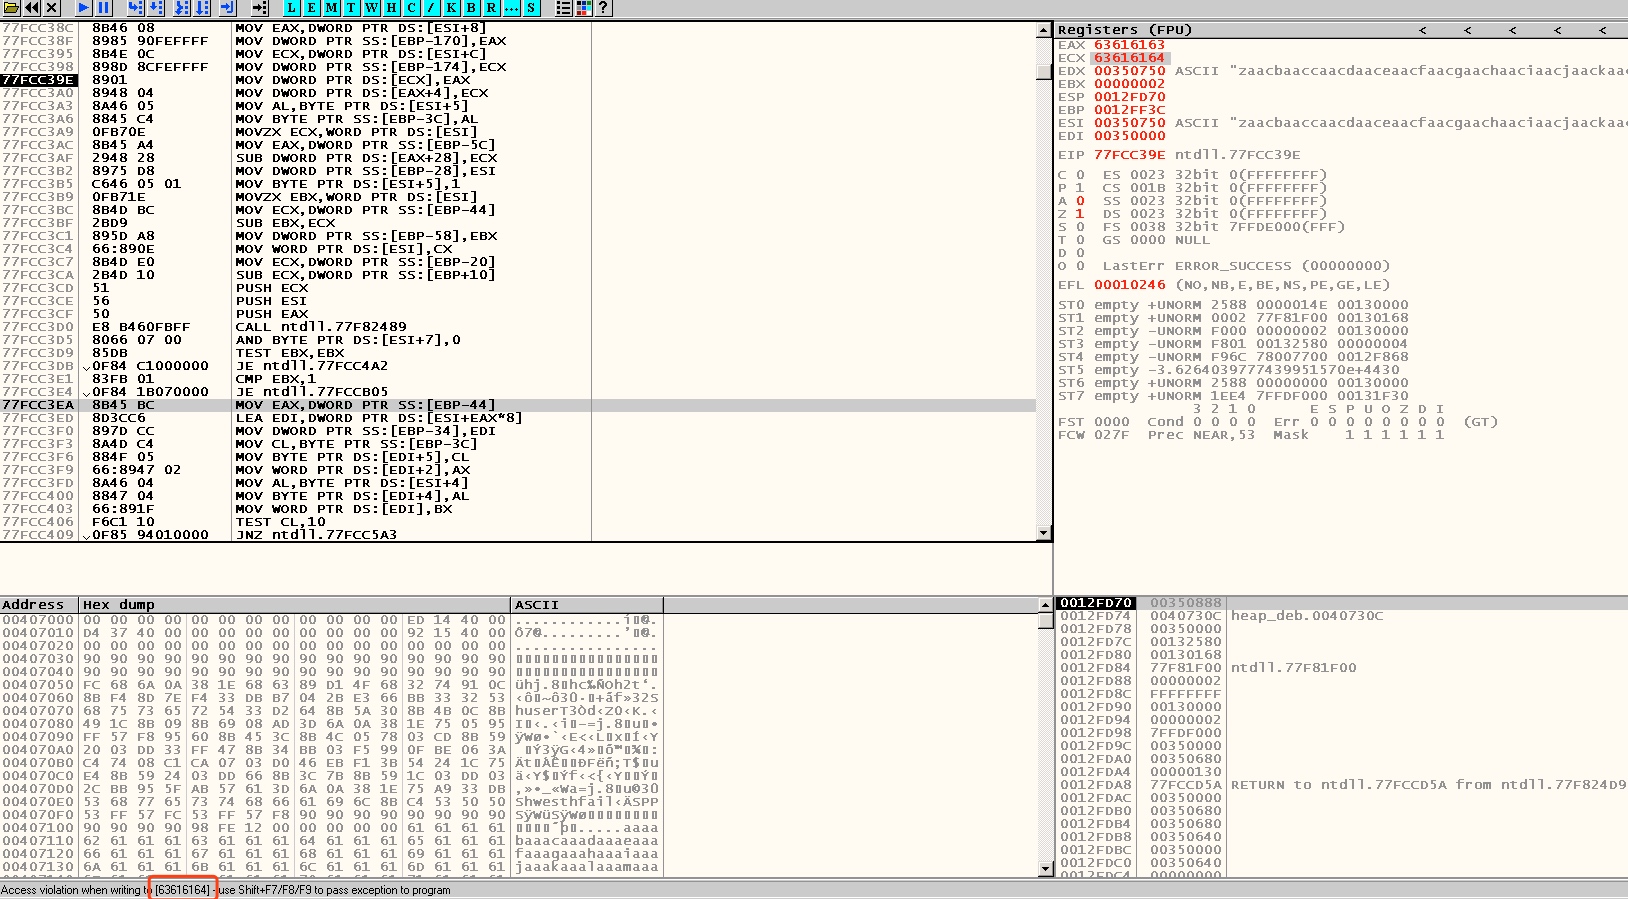Select the EAX register value 63616163
Viewport: 1628px width, 899px height.
[1129, 45]
